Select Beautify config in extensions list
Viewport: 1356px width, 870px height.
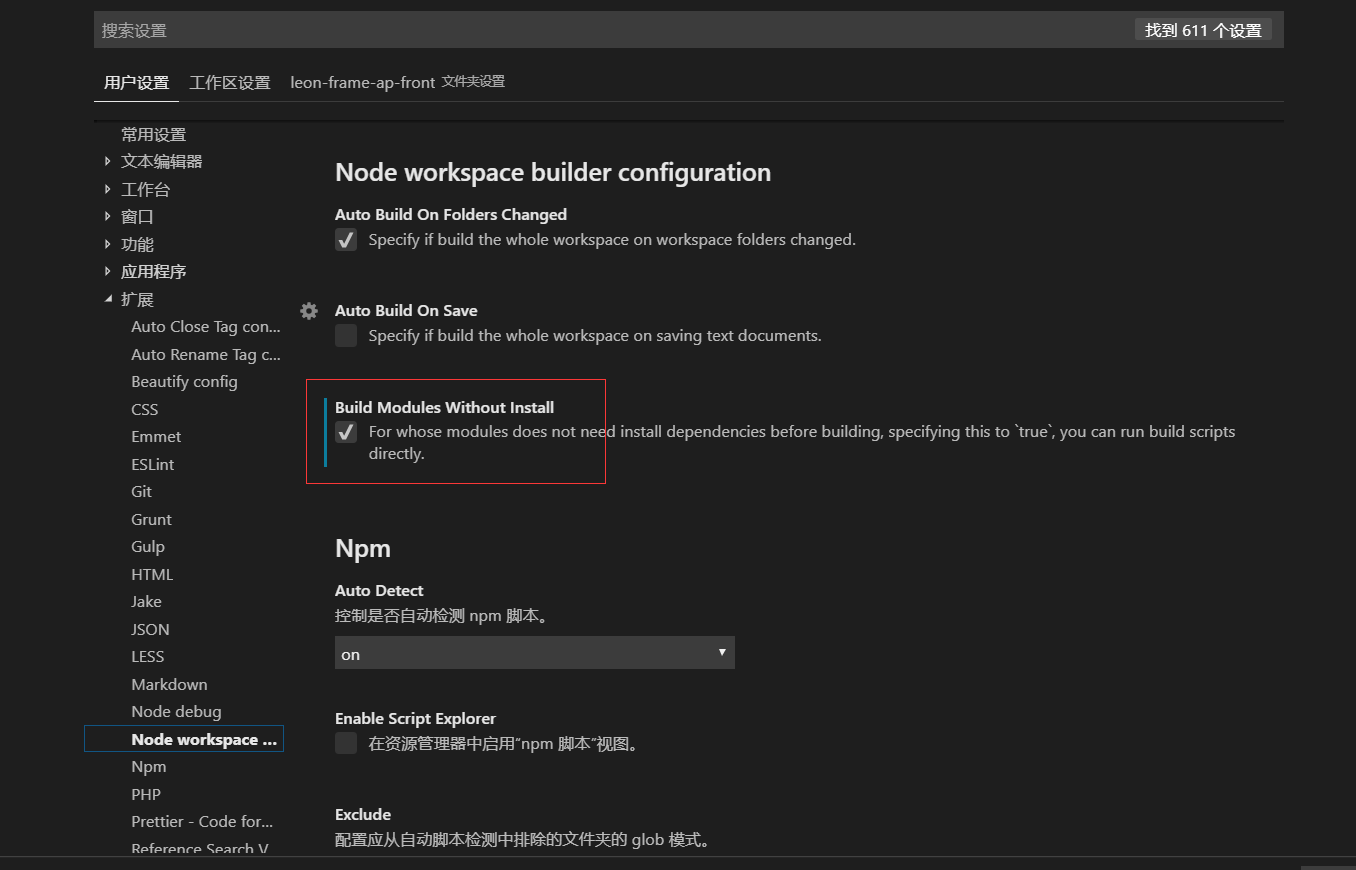(184, 382)
